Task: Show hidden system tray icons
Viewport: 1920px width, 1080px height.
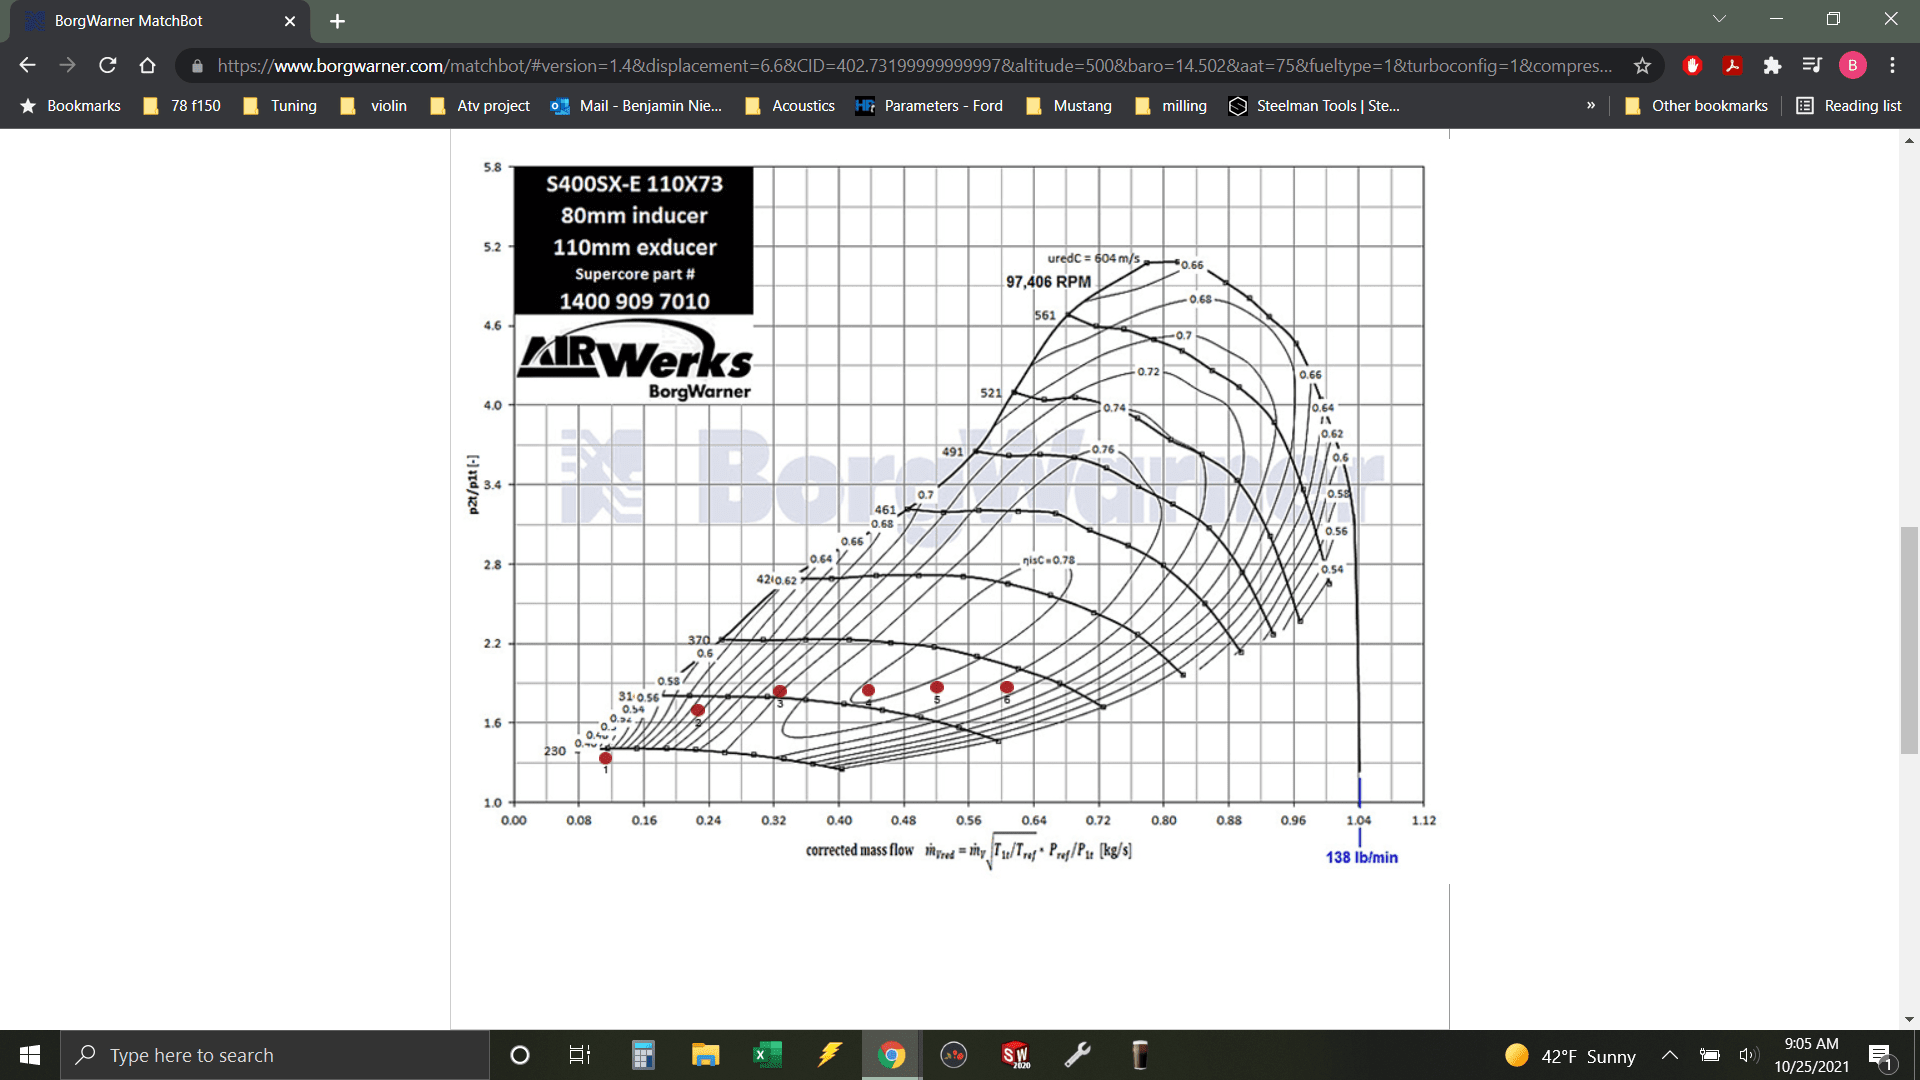Action: click(1670, 1055)
